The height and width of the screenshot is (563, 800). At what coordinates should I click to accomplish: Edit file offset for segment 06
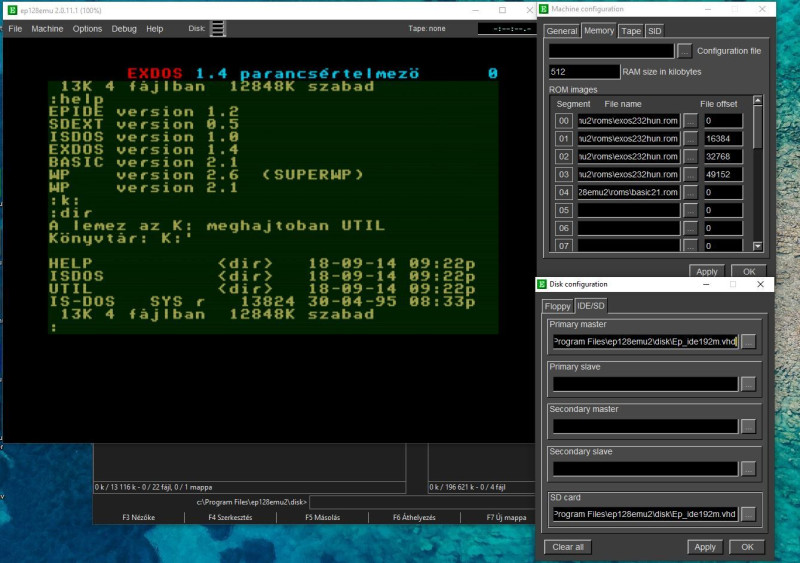tap(723, 228)
